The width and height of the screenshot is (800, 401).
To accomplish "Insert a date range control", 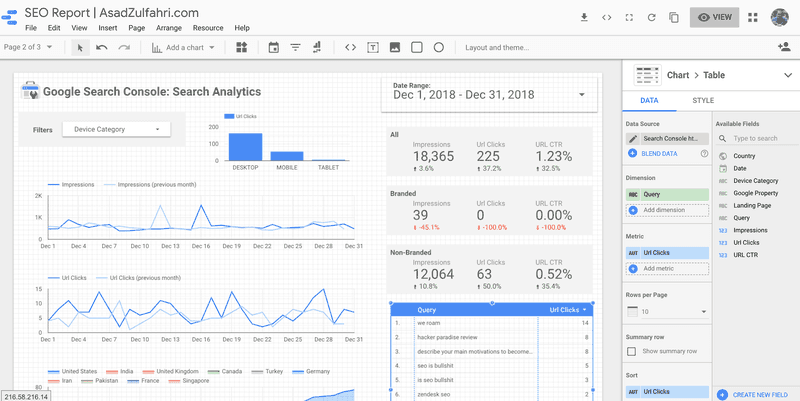I will [274, 47].
